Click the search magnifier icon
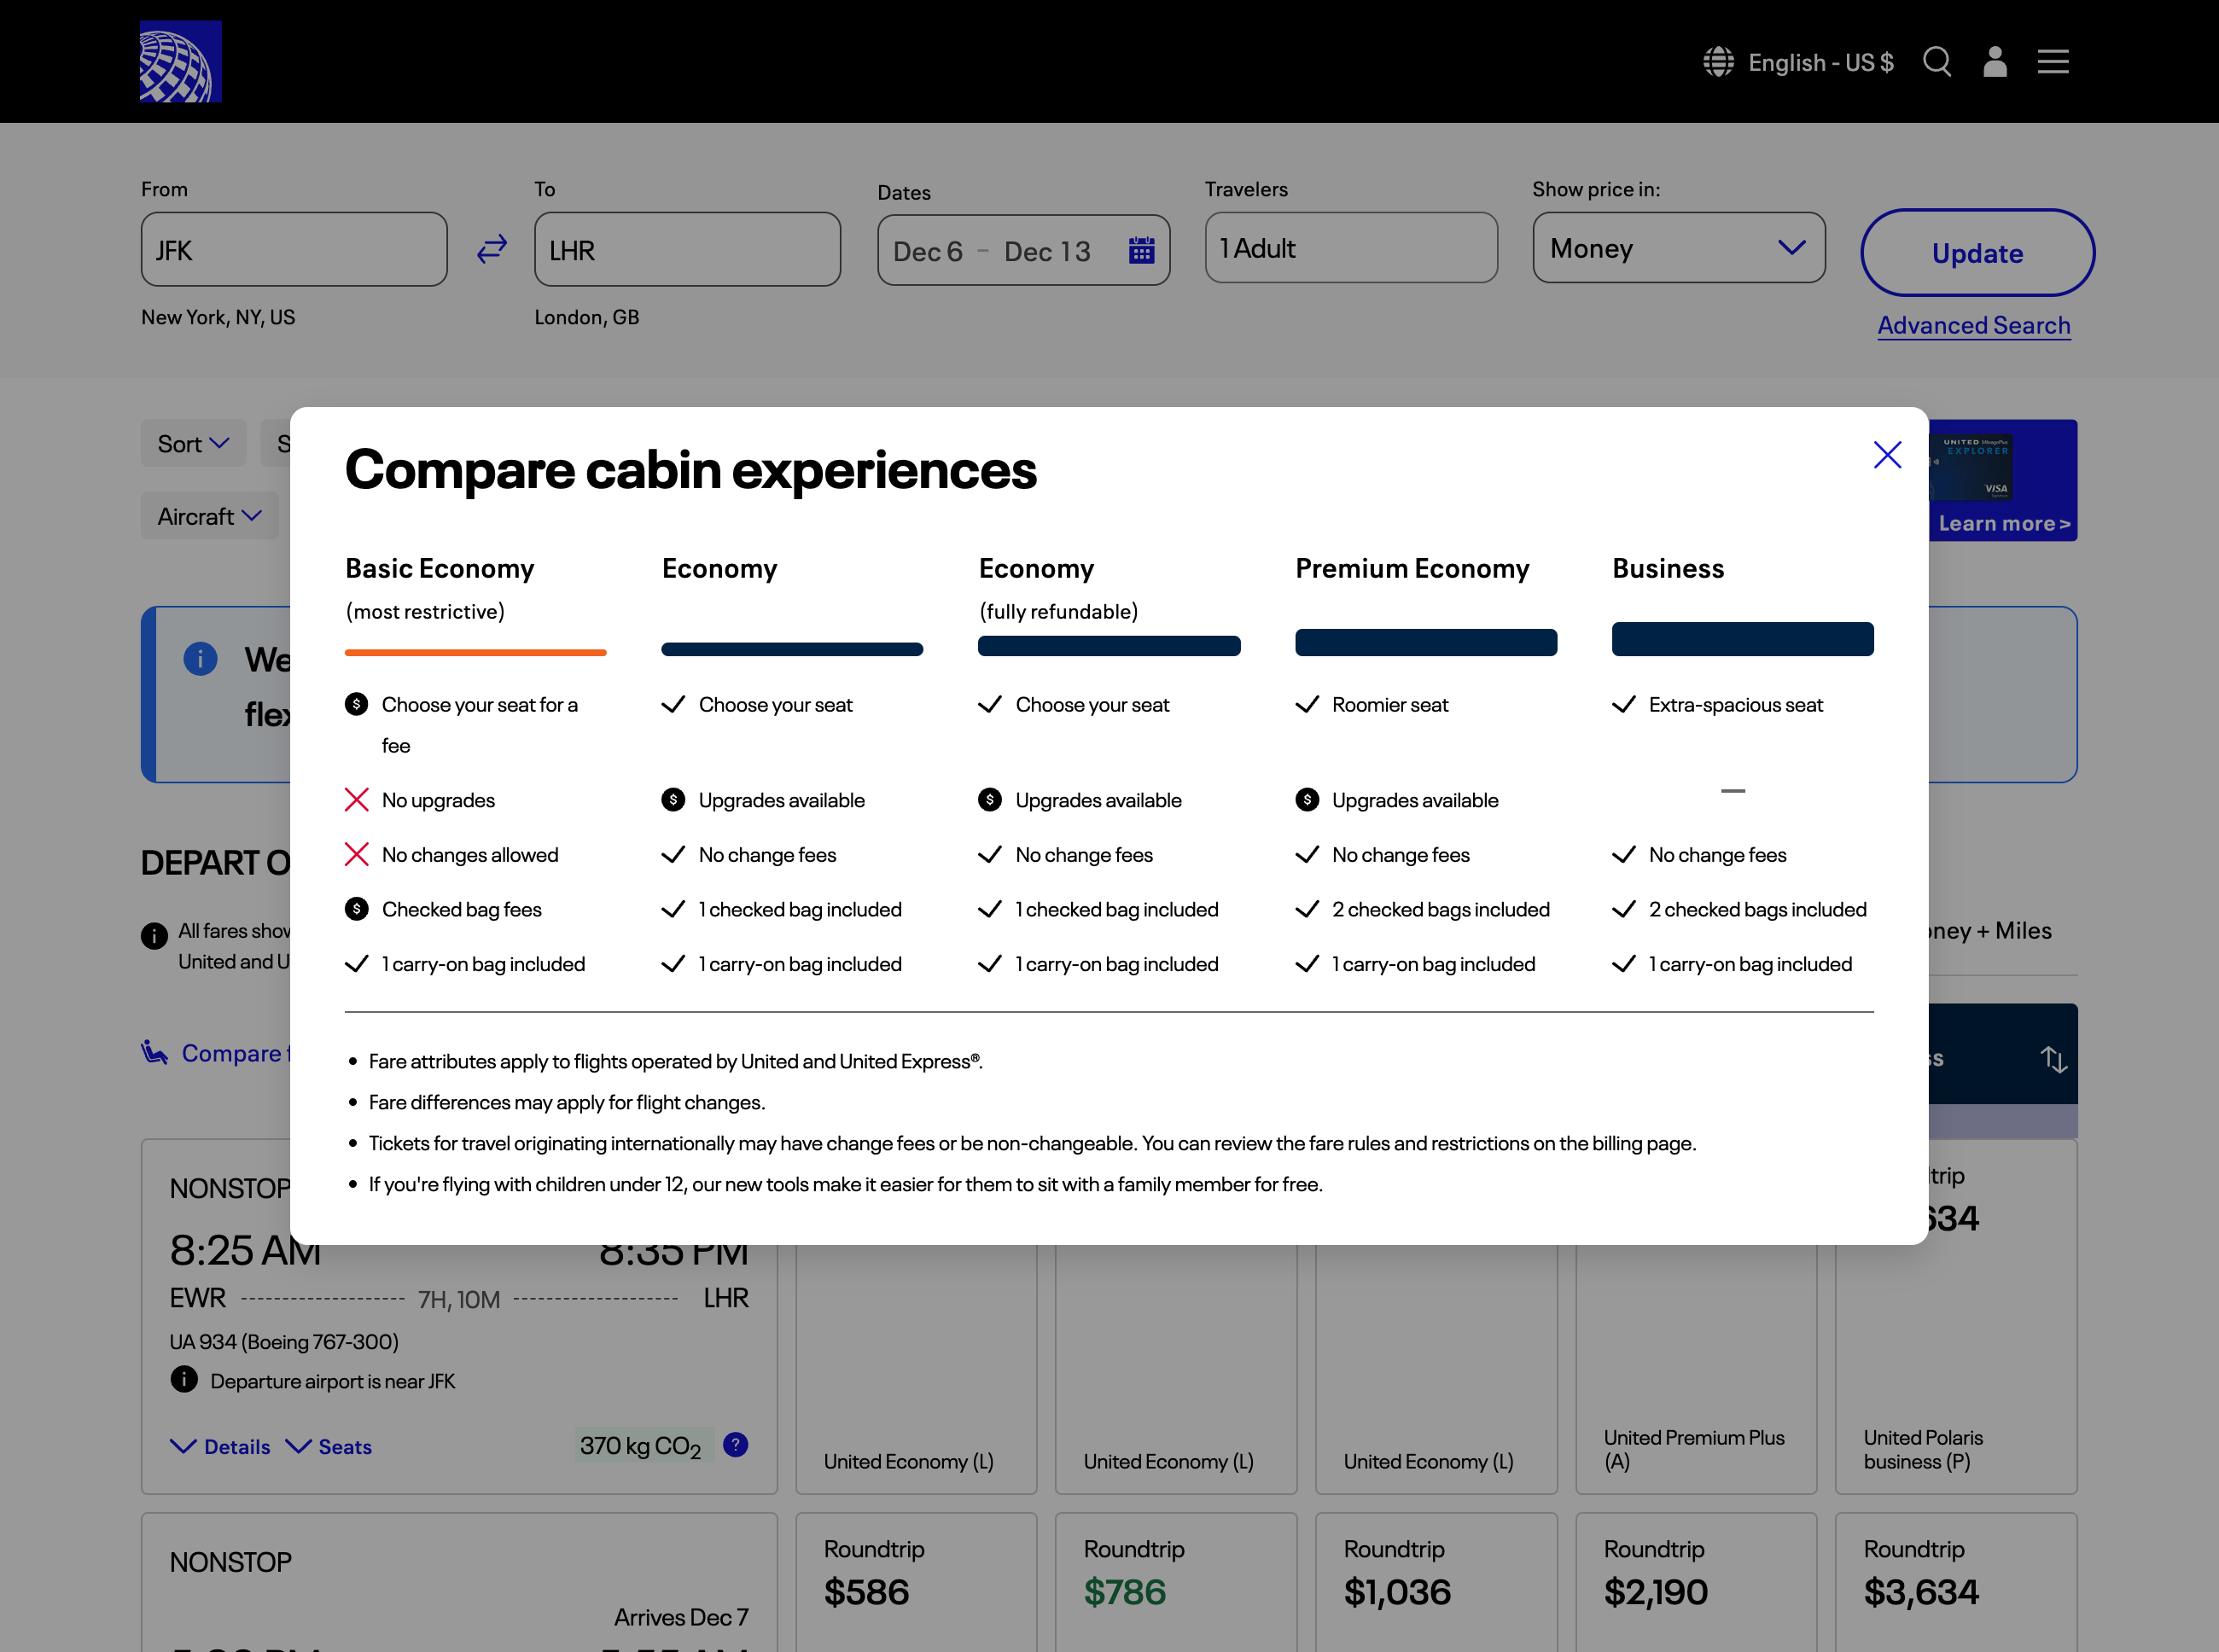The width and height of the screenshot is (2219, 1652). pos(1937,61)
